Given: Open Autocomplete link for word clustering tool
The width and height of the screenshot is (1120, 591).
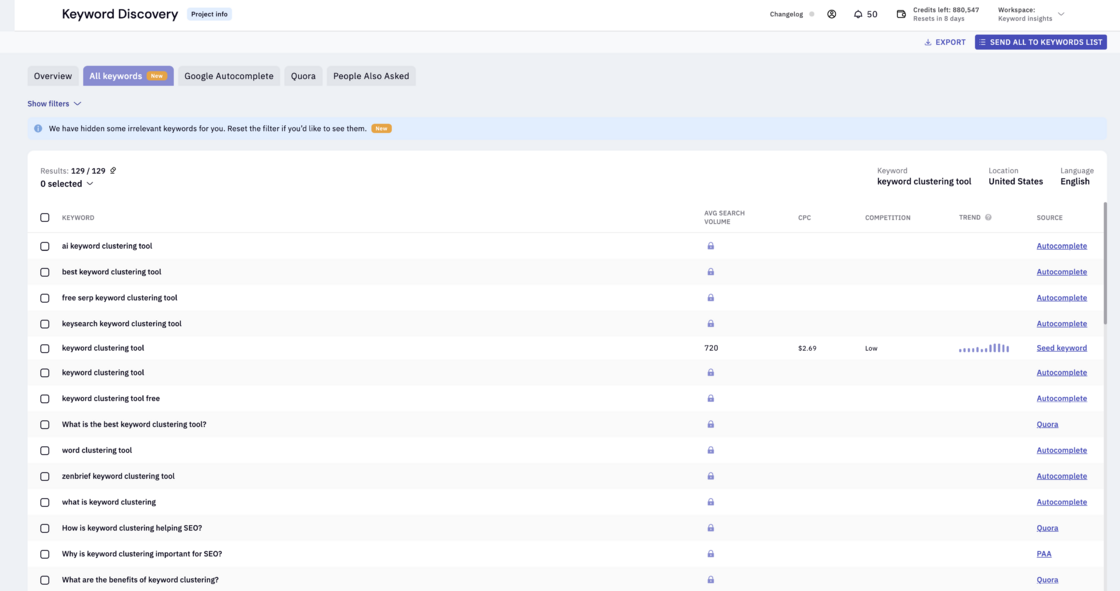Looking at the screenshot, I should pos(1061,450).
